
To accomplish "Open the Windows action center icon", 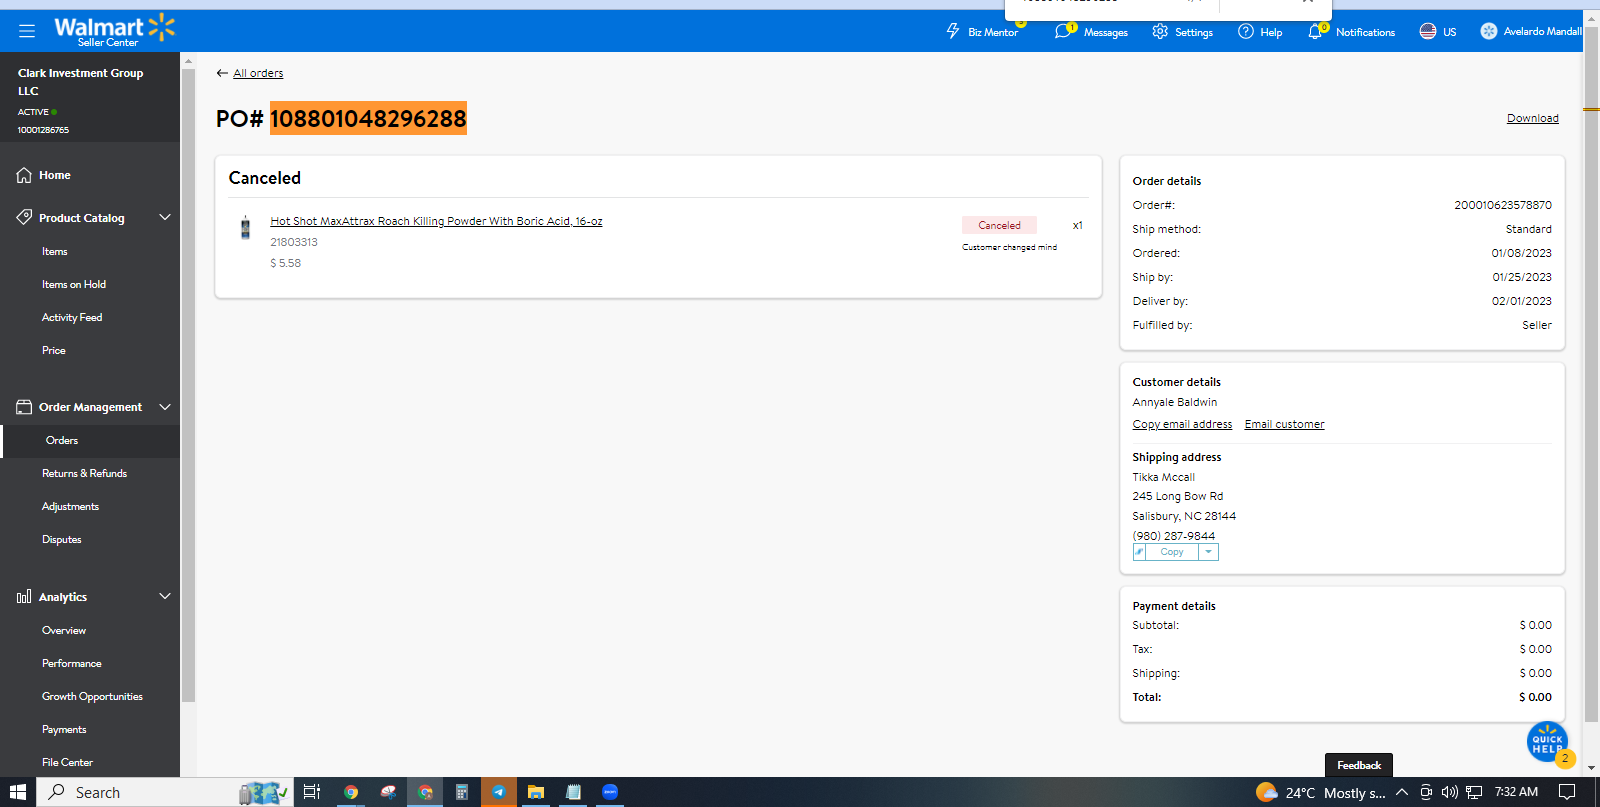I will tap(1567, 792).
